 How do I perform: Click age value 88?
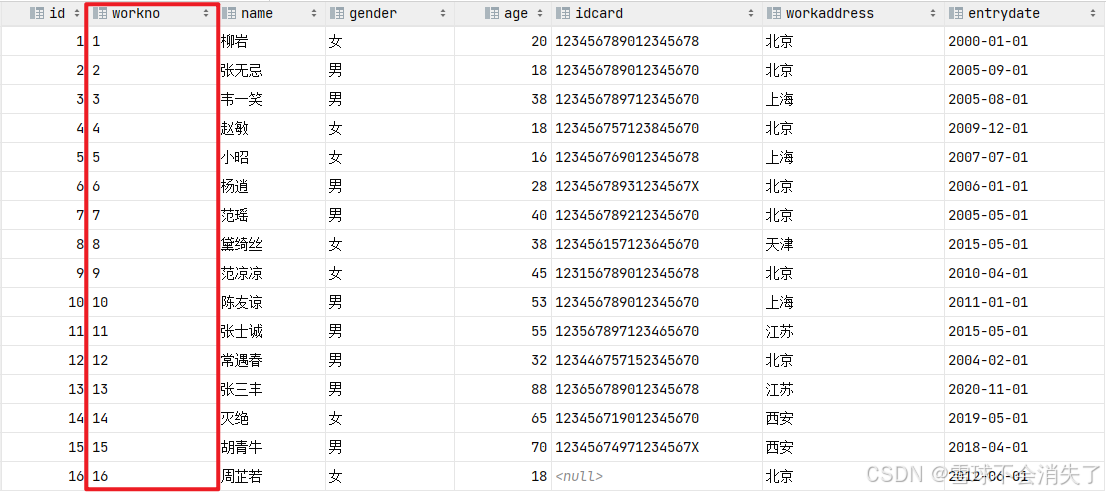(x=539, y=389)
